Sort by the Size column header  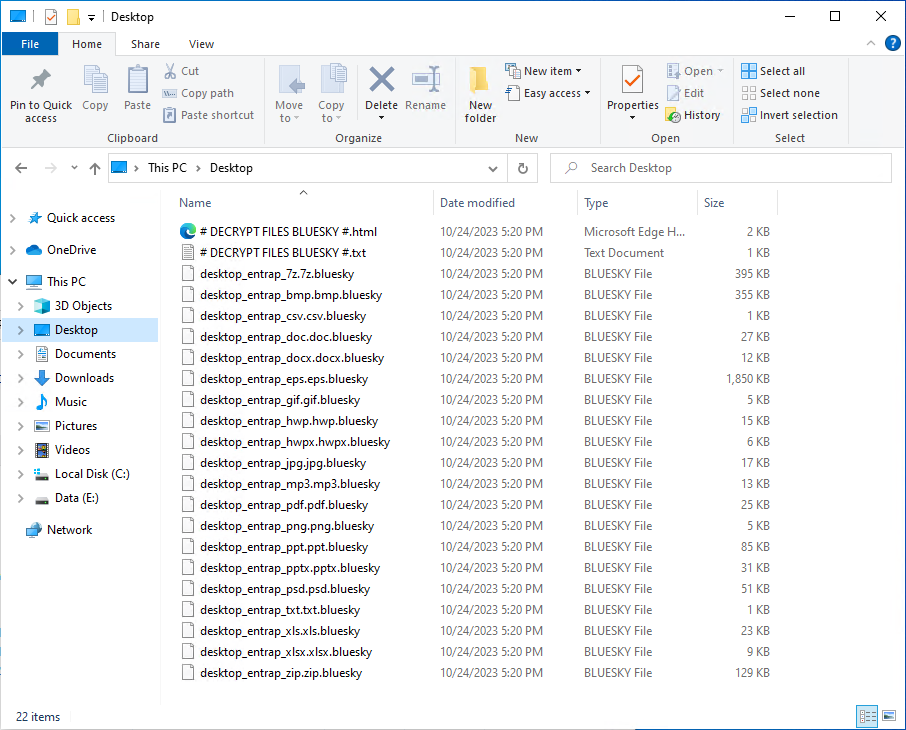tap(737, 202)
